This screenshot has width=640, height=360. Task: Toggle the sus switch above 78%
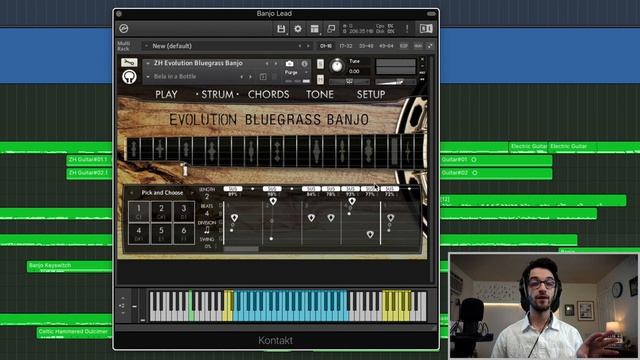coord(331,189)
